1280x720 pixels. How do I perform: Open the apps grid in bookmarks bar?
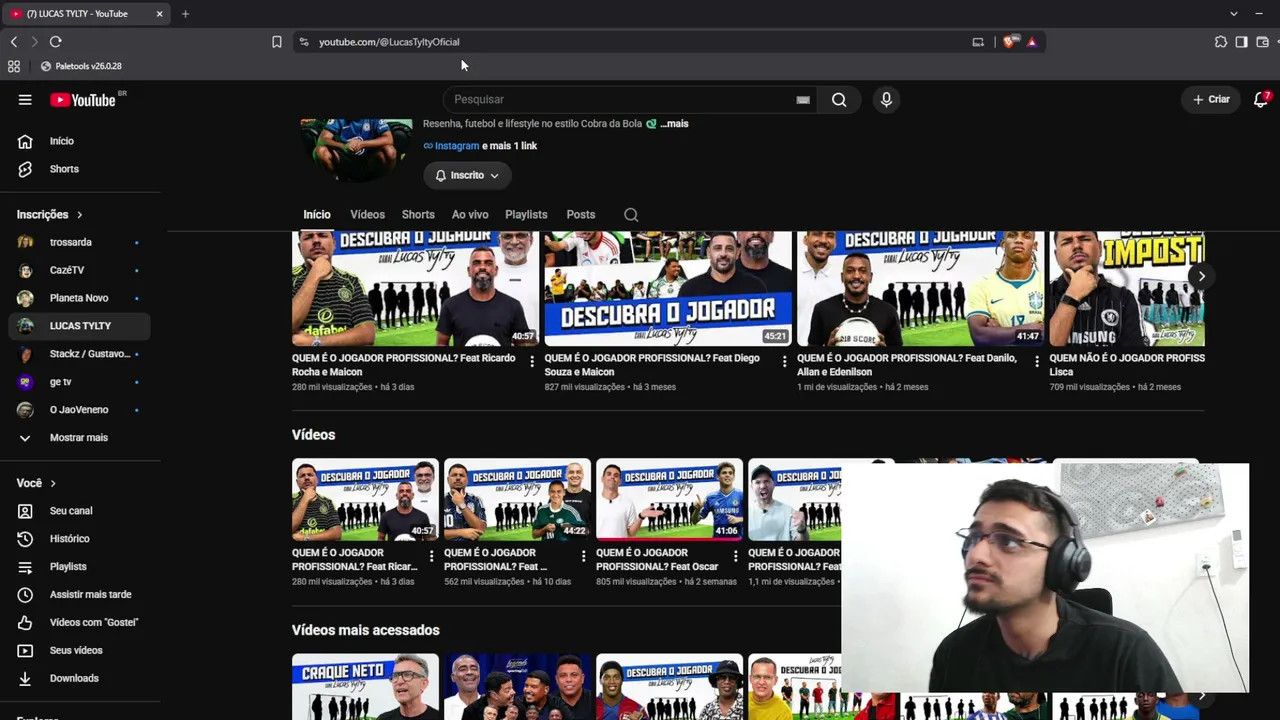tap(14, 66)
